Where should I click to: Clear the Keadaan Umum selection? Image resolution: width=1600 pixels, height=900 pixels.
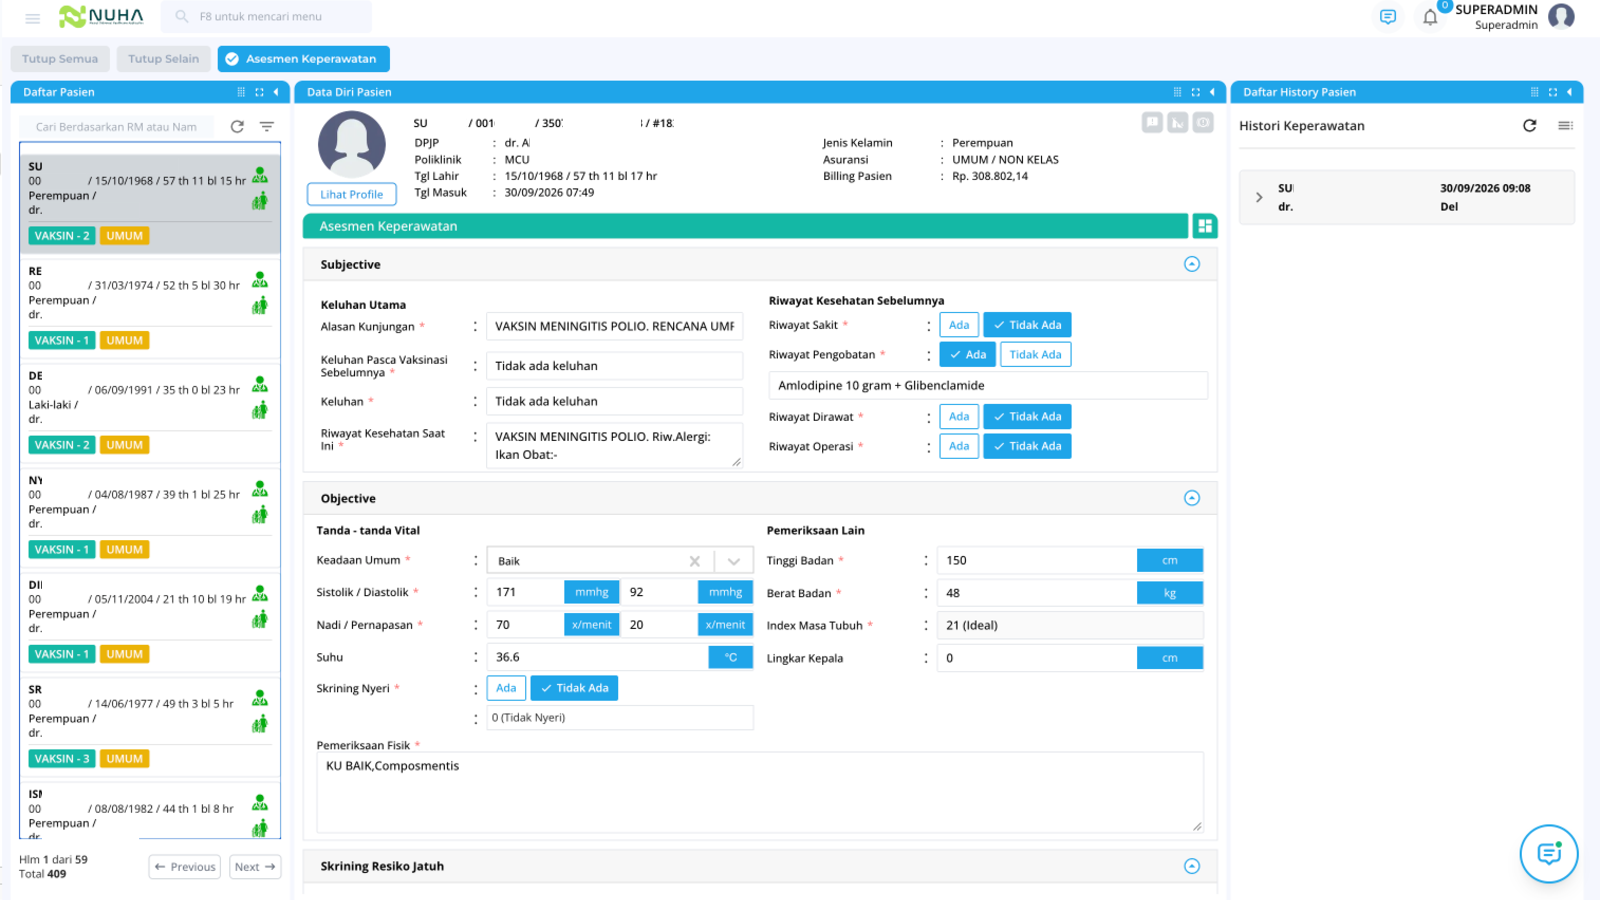pos(694,561)
